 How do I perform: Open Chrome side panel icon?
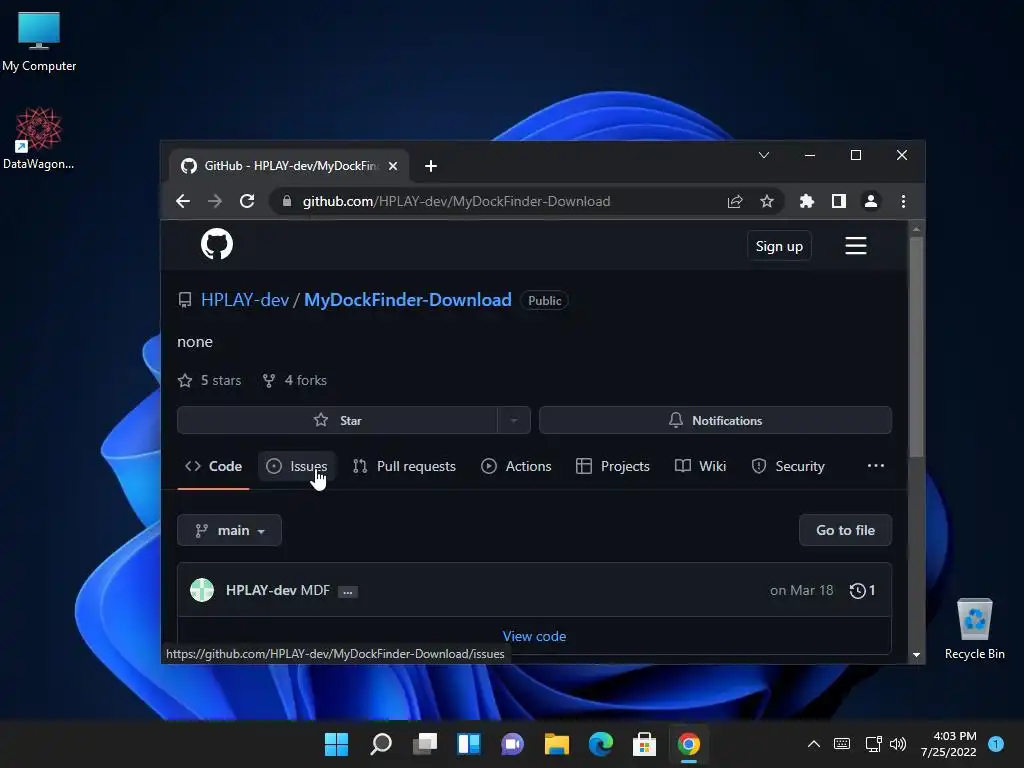pyautogui.click(x=839, y=201)
